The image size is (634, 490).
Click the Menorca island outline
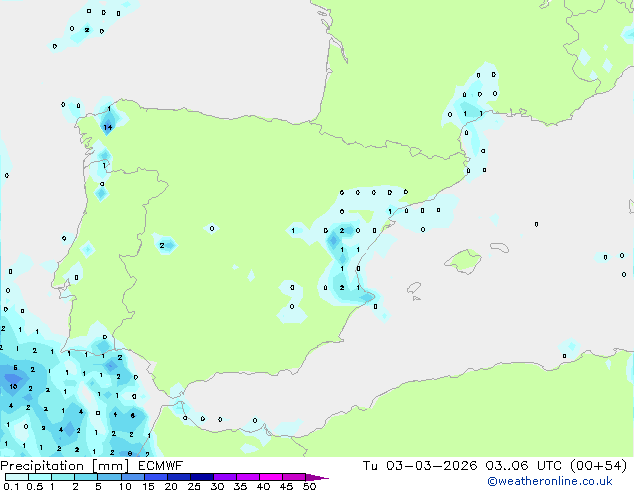tap(499, 247)
